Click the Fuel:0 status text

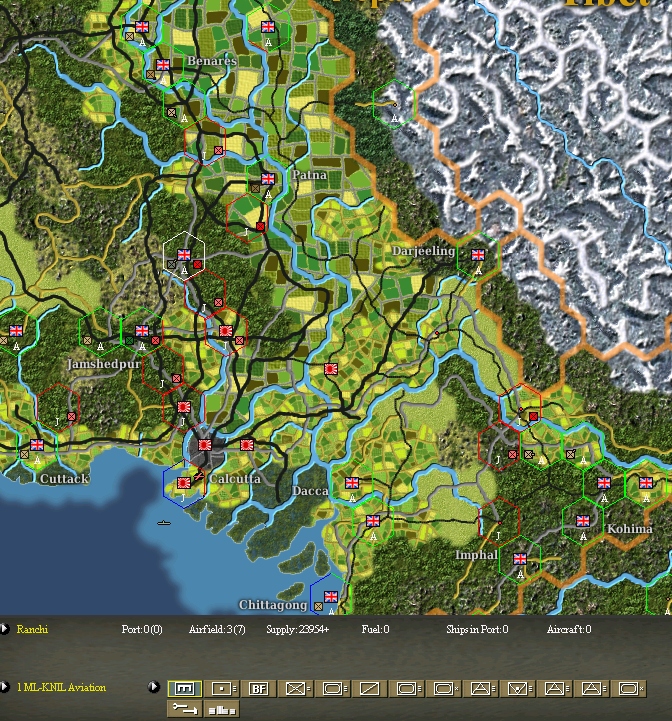coord(375,629)
